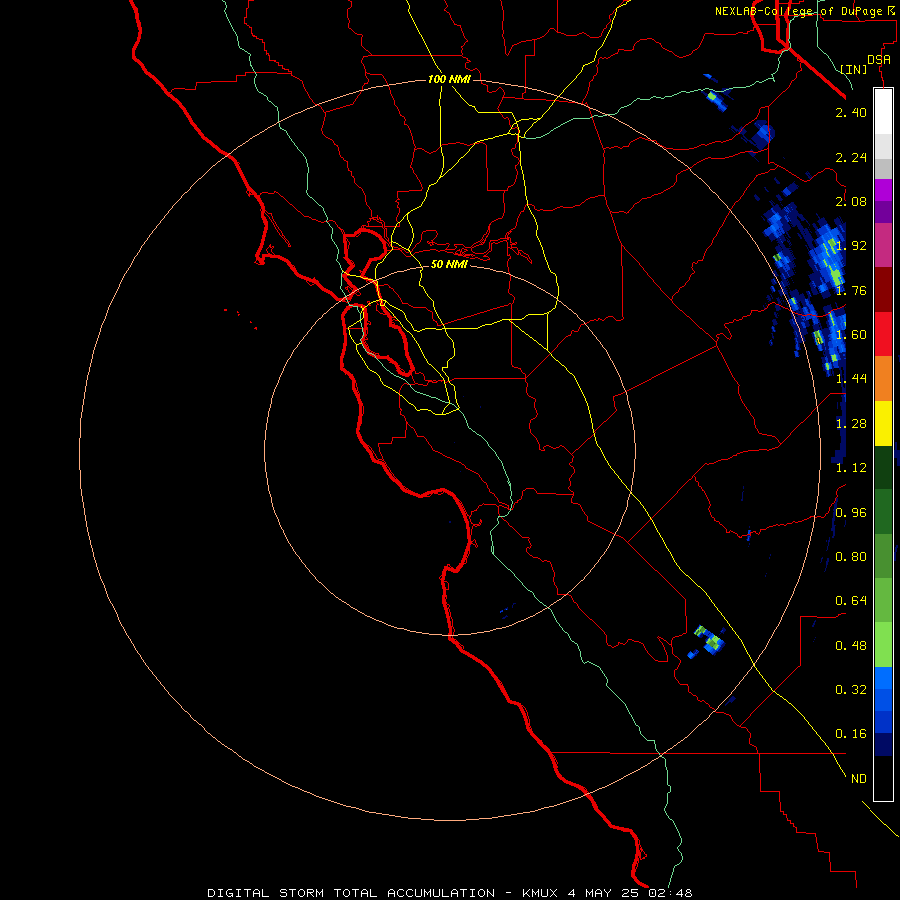Click the 1.92 legend value
Image resolution: width=900 pixels, height=900 pixels.
(x=851, y=246)
